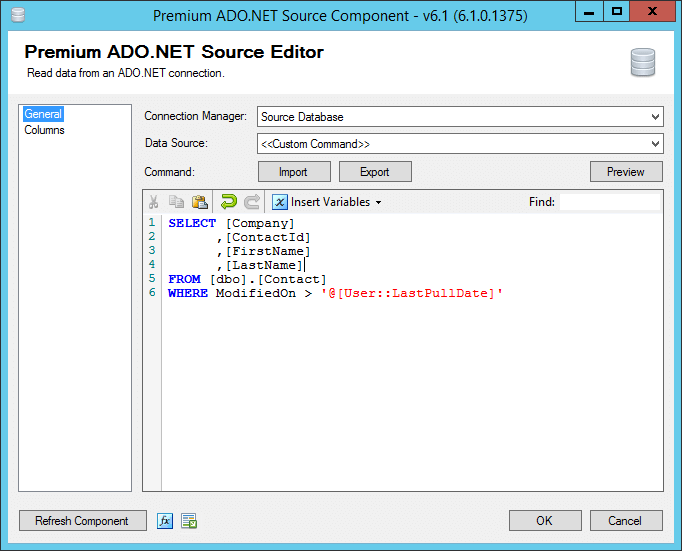Minimize the Source Component window
Viewport: 682px width, 551px height.
click(x=589, y=11)
